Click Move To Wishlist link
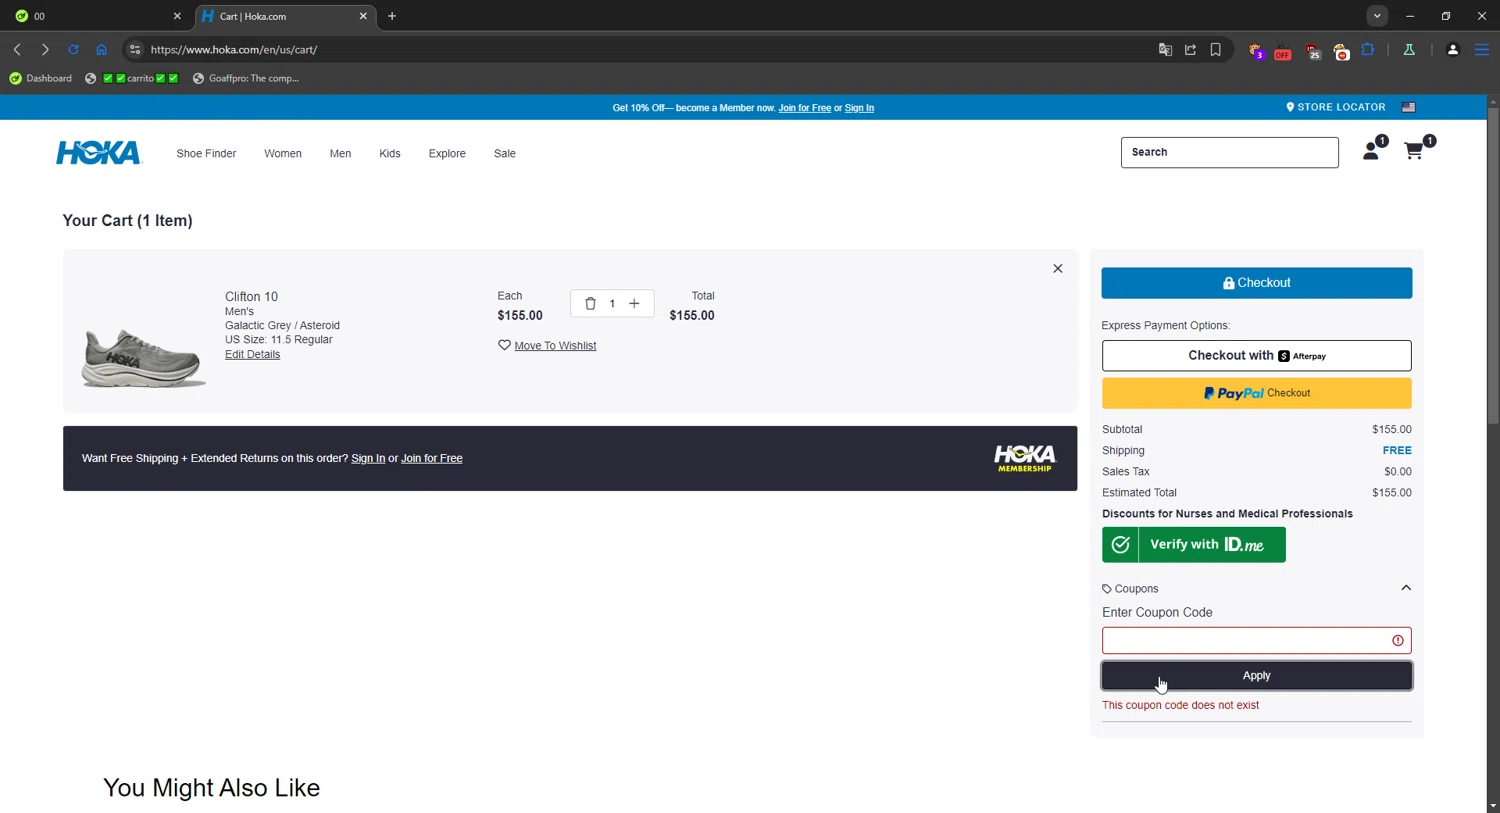Image resolution: width=1500 pixels, height=813 pixels. [x=555, y=346]
